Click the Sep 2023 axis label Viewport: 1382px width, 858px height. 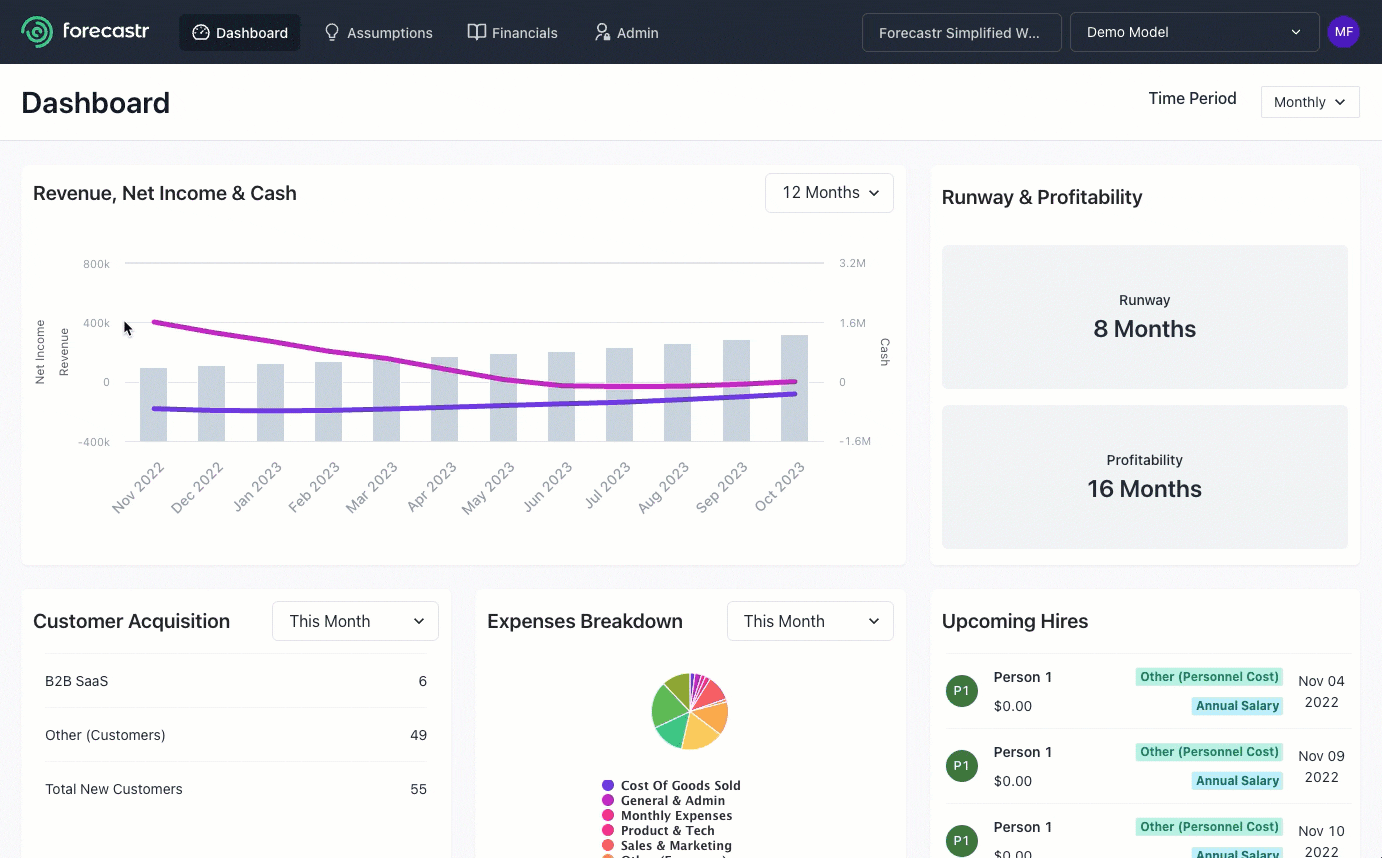tap(722, 488)
